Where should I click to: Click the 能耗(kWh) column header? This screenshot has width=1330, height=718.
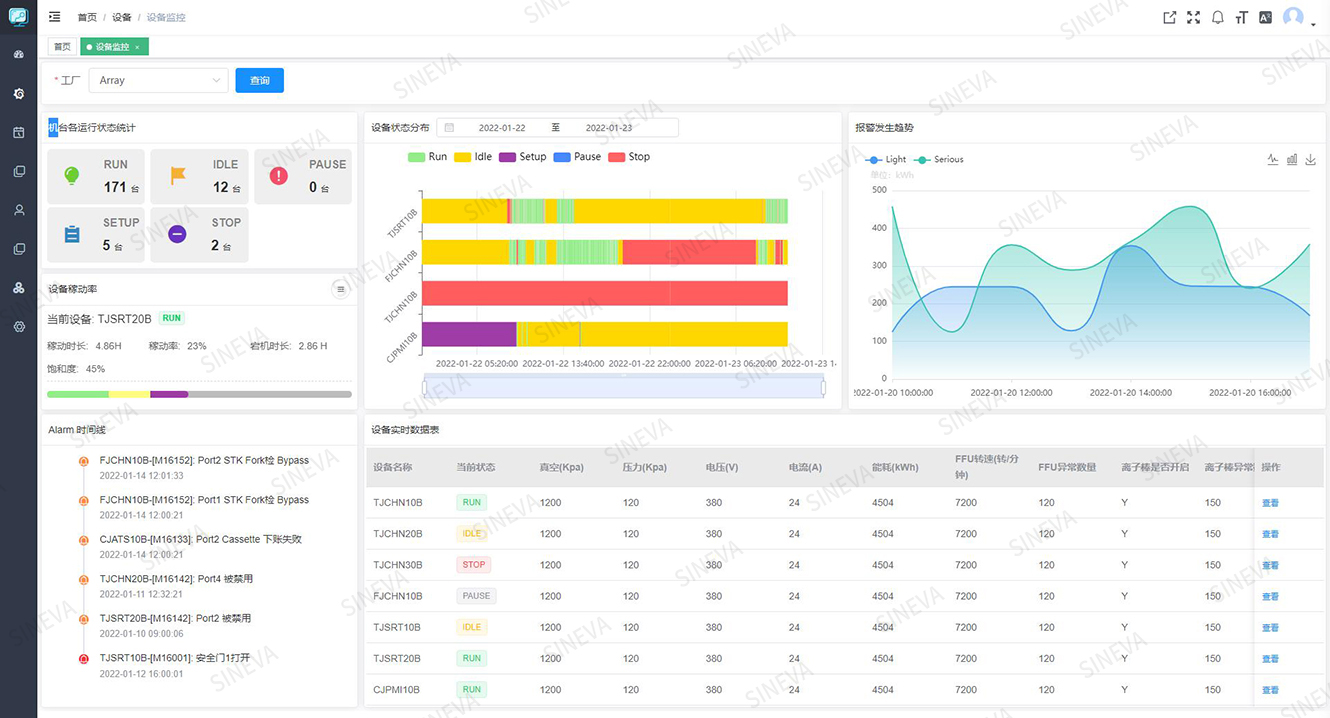click(895, 467)
